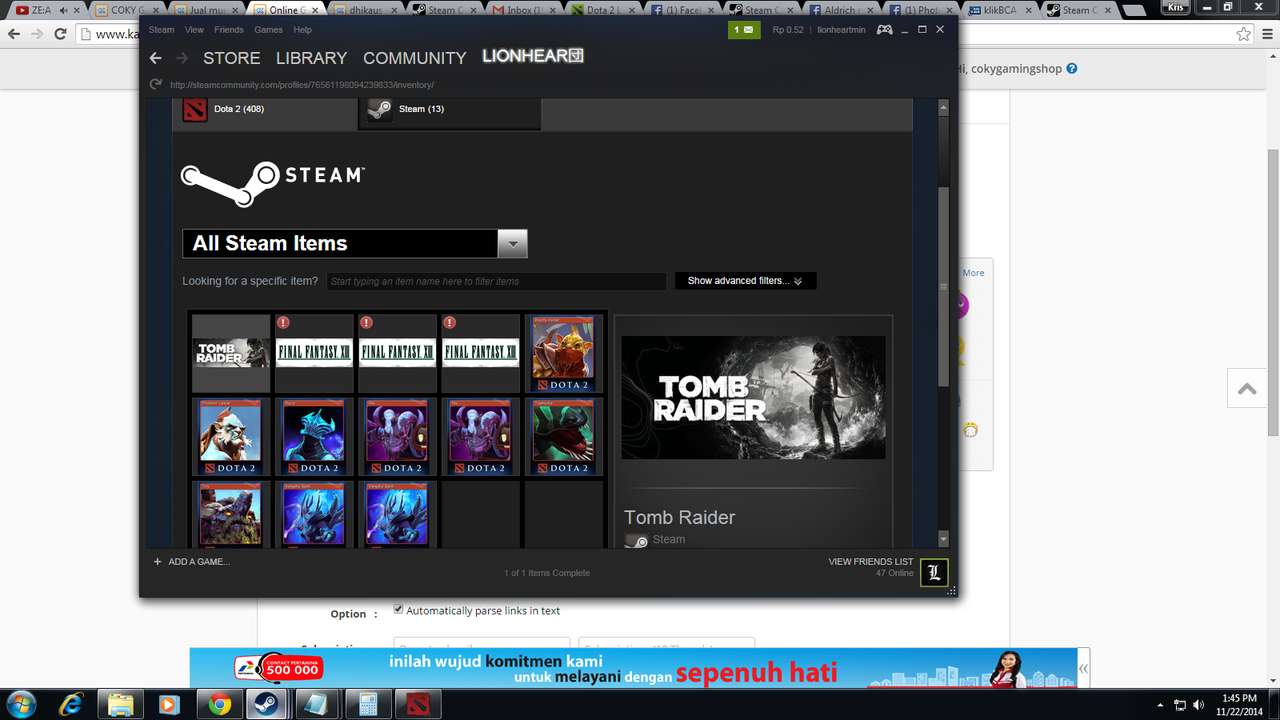Open Steam Big Picture mode controller icon
Viewport: 1280px width, 720px height.
pos(884,30)
